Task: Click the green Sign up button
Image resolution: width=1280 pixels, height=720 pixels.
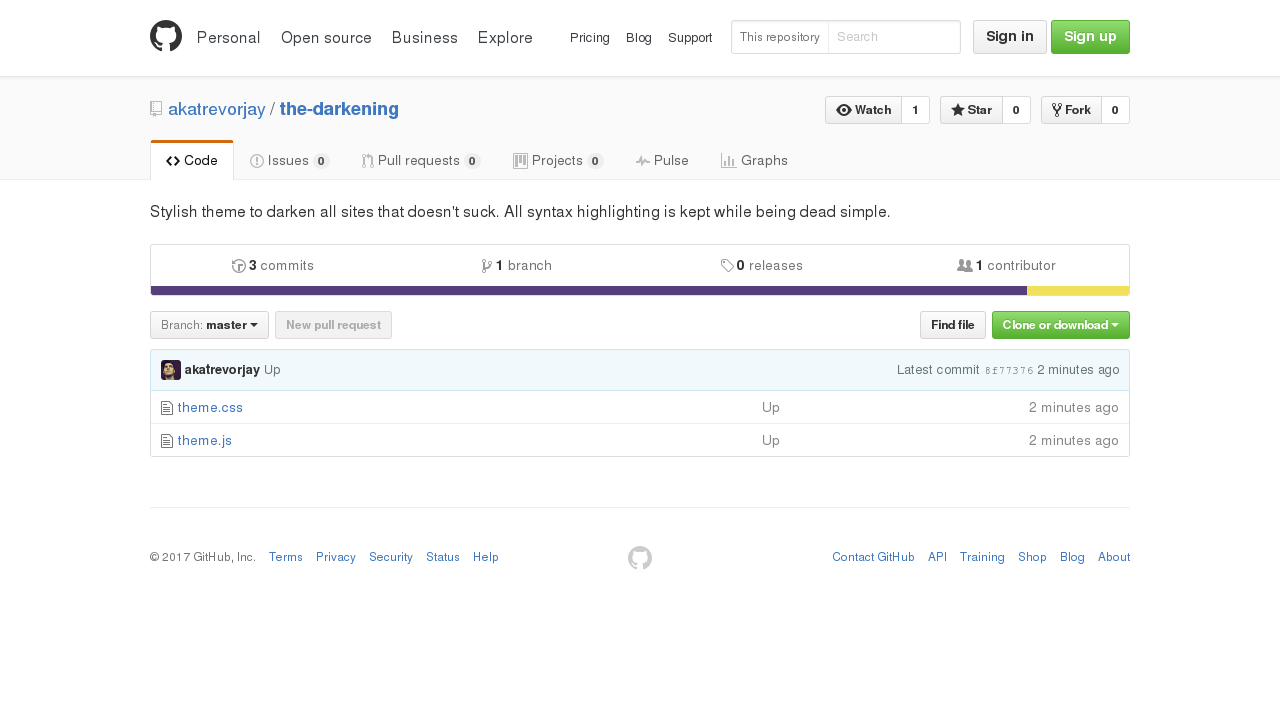Action: pyautogui.click(x=1090, y=37)
